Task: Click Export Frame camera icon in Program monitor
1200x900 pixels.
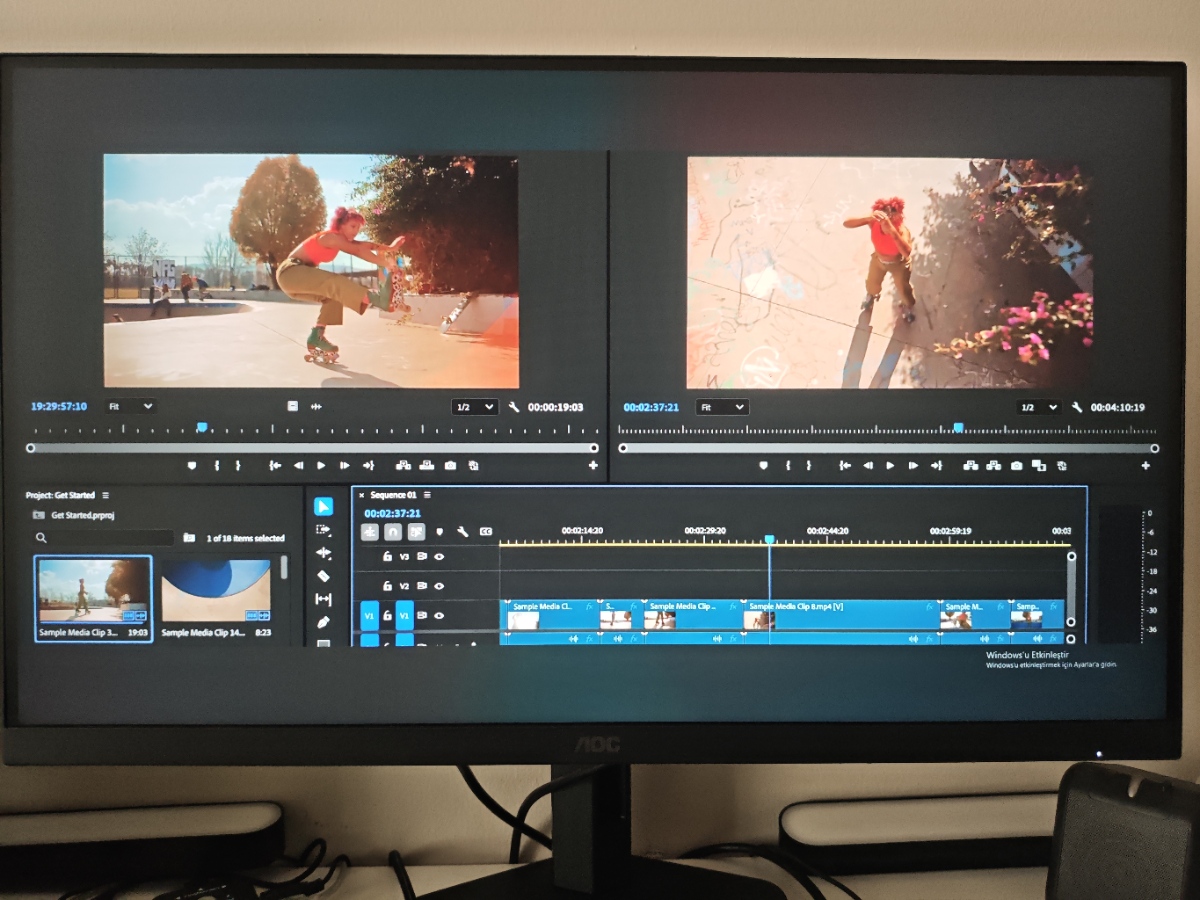Action: 1016,466
